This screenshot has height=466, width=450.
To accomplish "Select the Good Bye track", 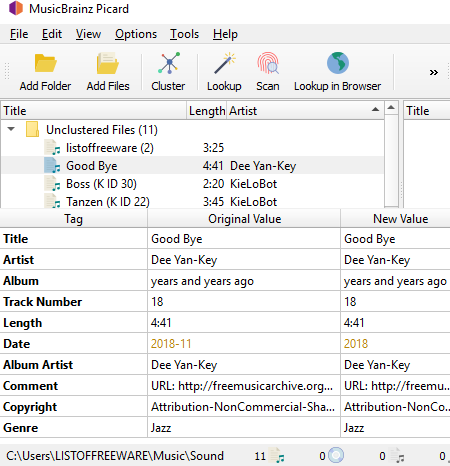I will 192,166.
